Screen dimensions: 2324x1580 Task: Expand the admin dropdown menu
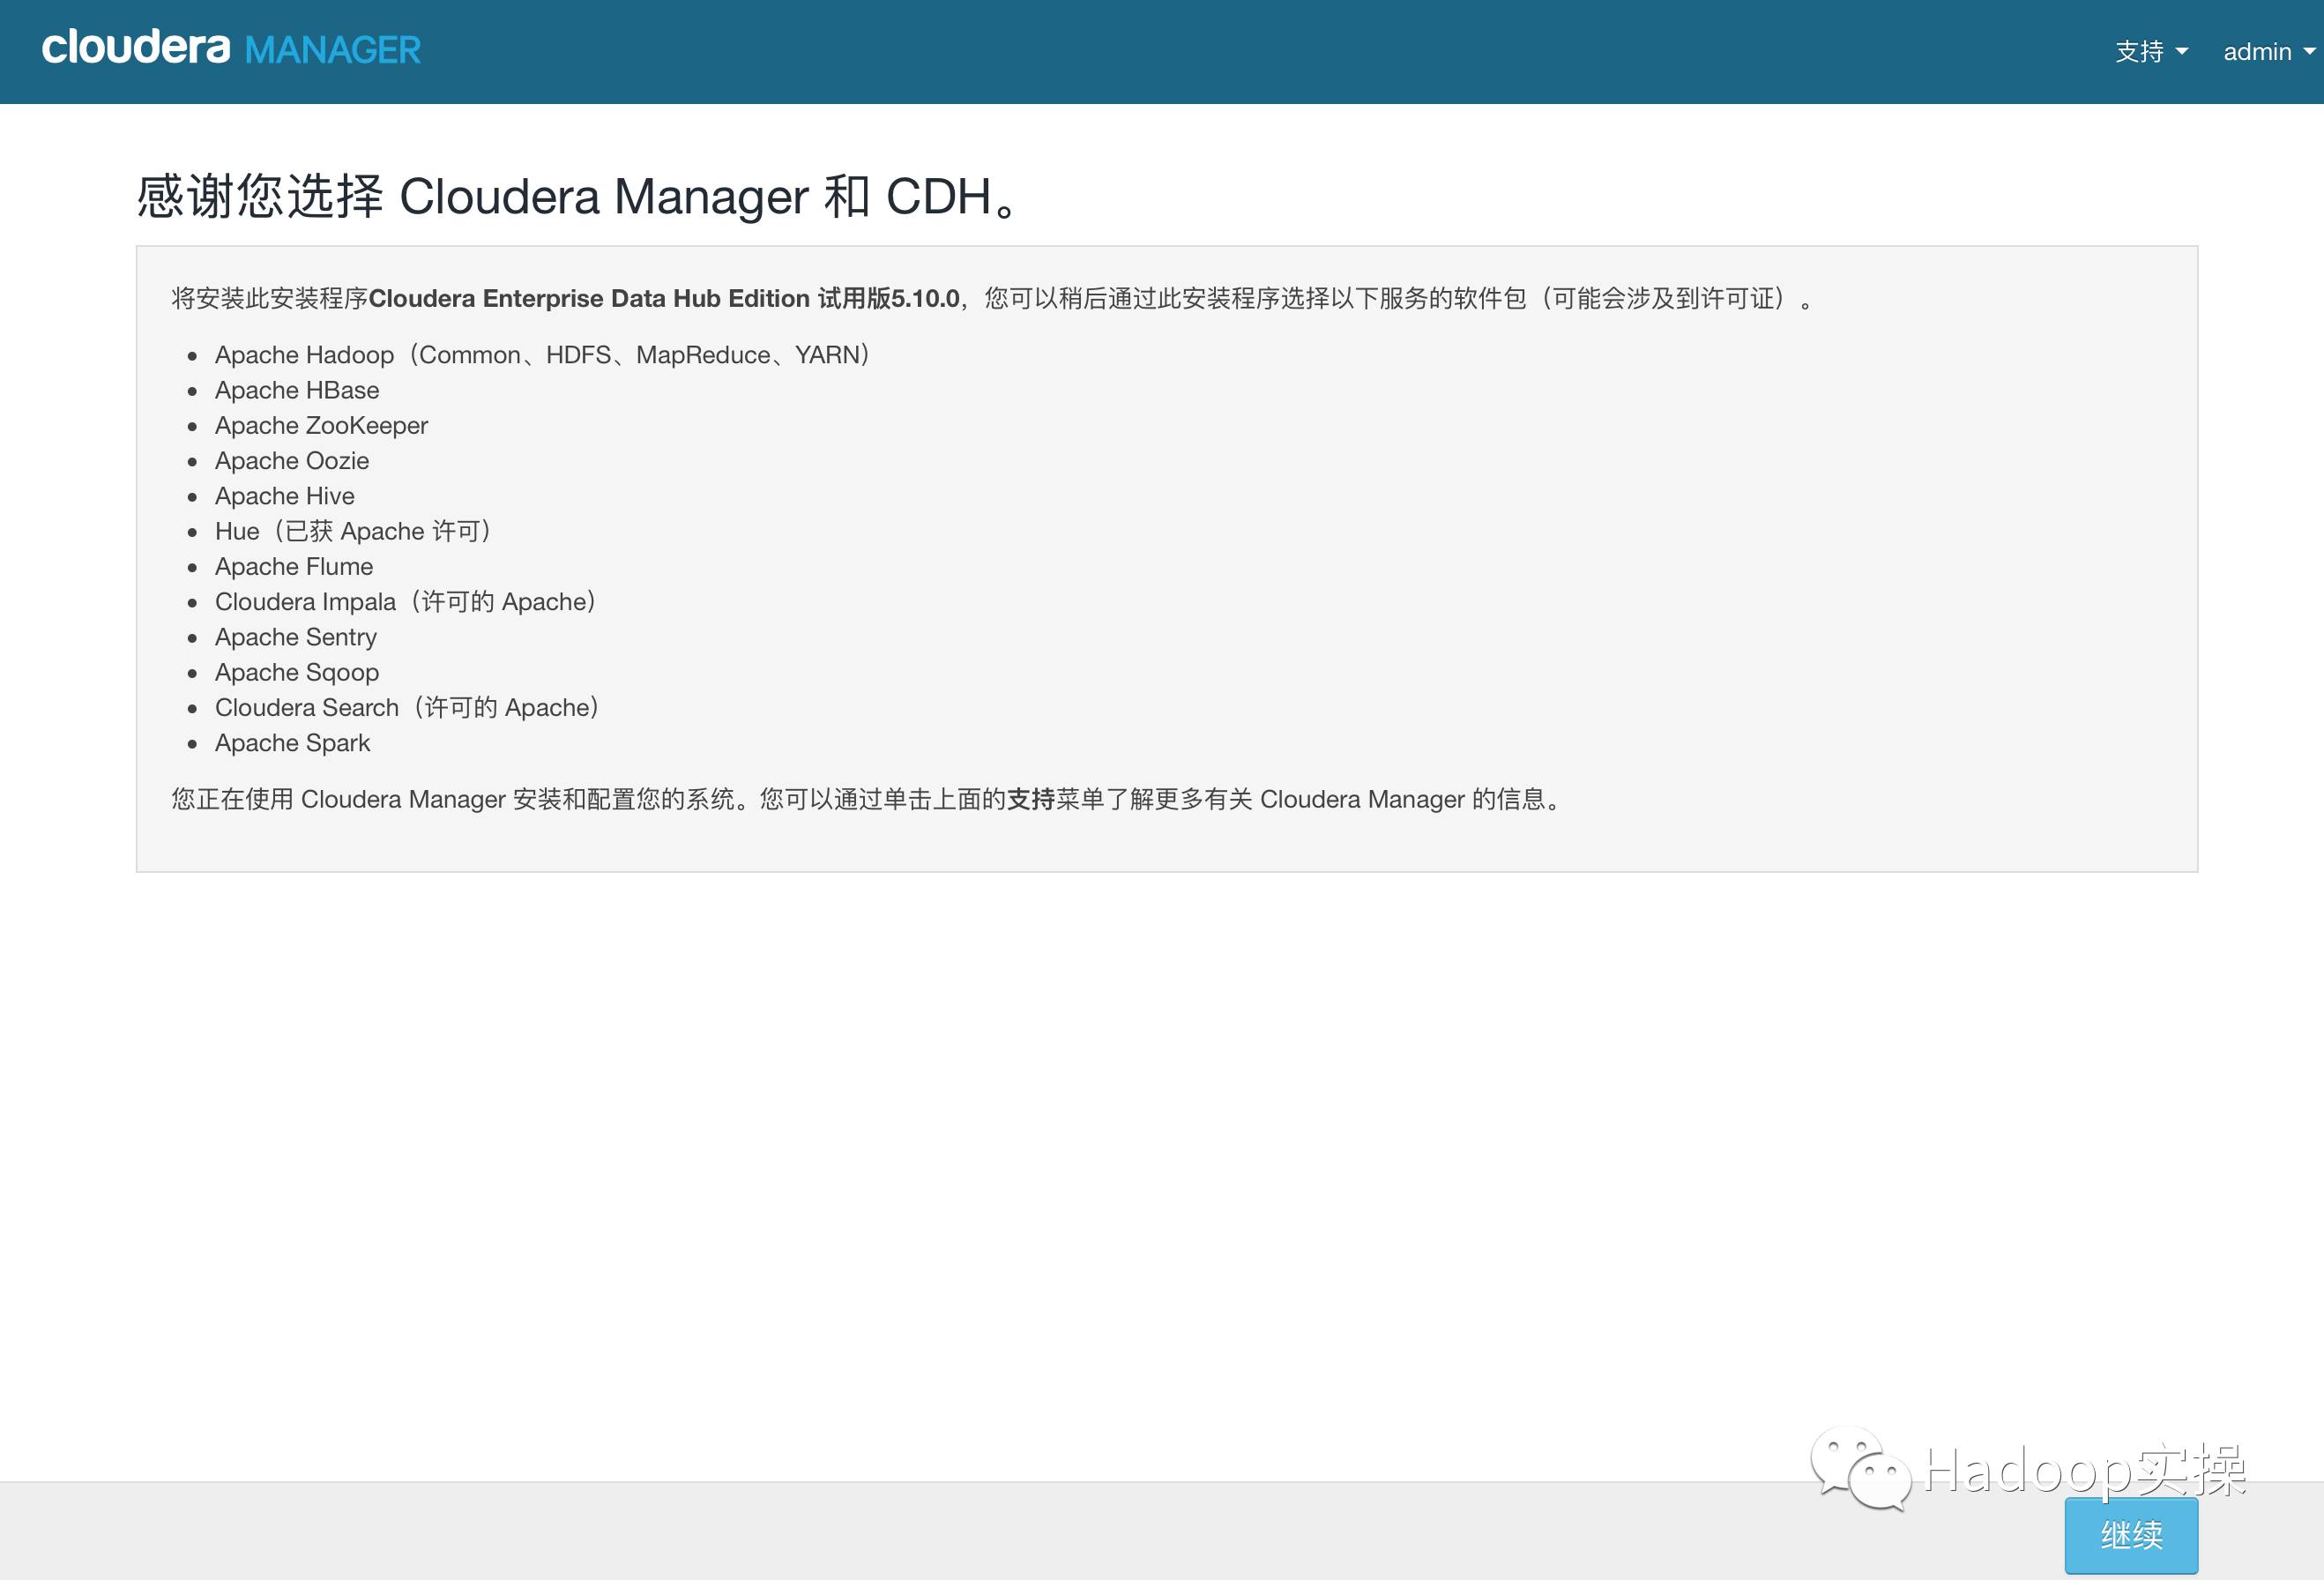coord(2266,51)
